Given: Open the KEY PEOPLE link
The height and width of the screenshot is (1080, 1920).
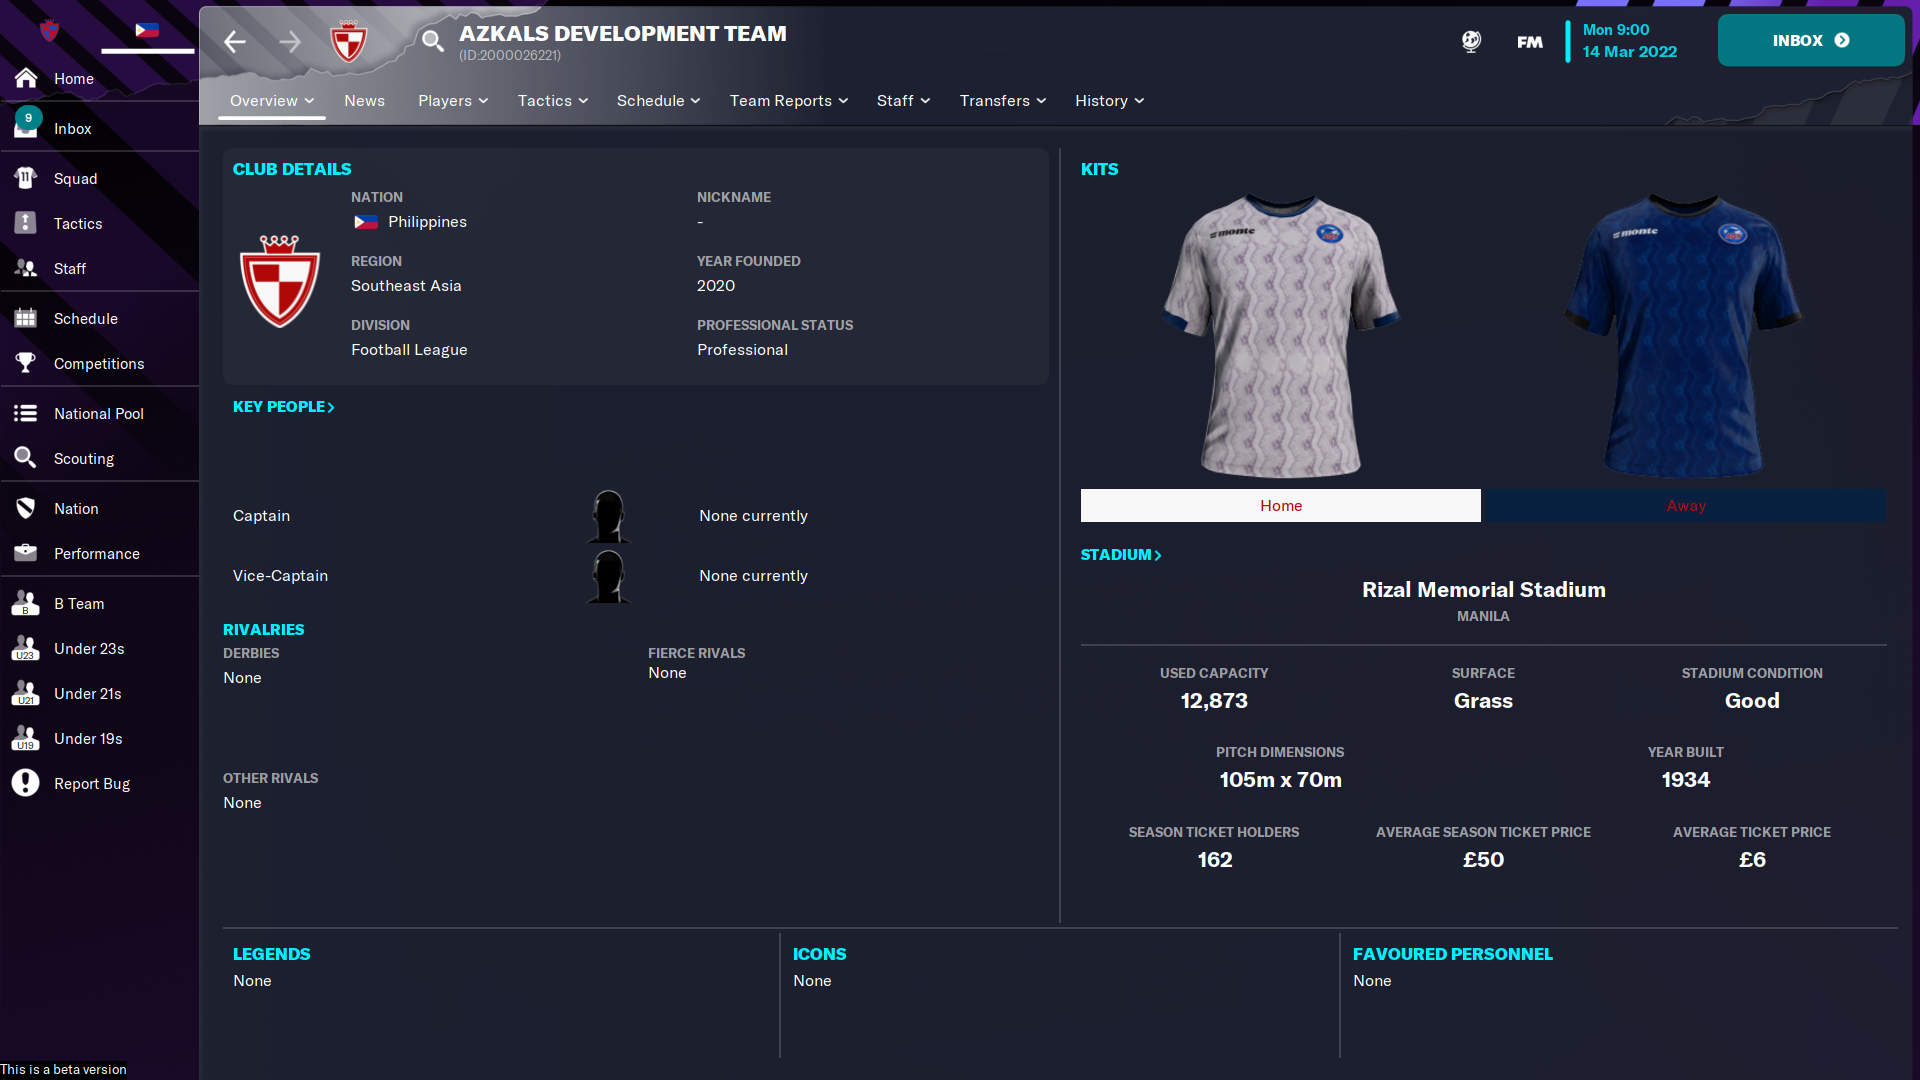Looking at the screenshot, I should point(284,407).
